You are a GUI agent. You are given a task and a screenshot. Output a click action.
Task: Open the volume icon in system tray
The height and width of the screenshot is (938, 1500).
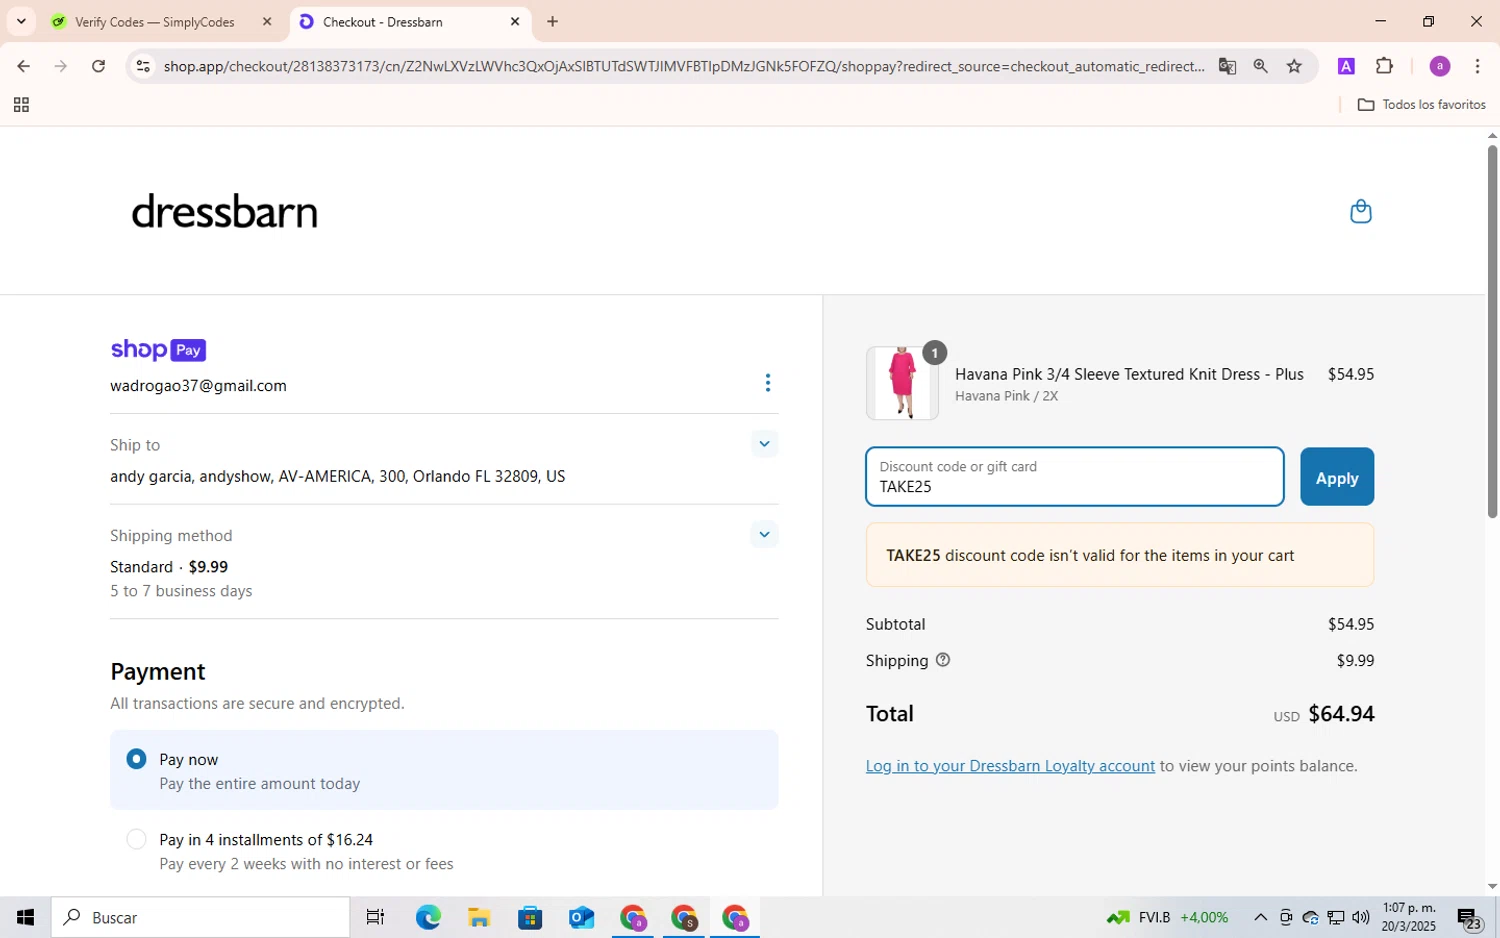coord(1360,917)
